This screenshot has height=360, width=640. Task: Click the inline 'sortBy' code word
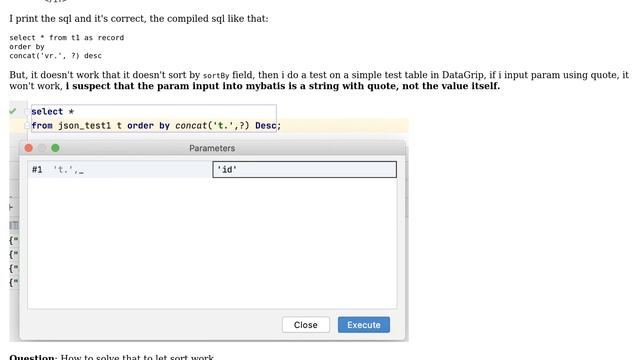click(216, 76)
